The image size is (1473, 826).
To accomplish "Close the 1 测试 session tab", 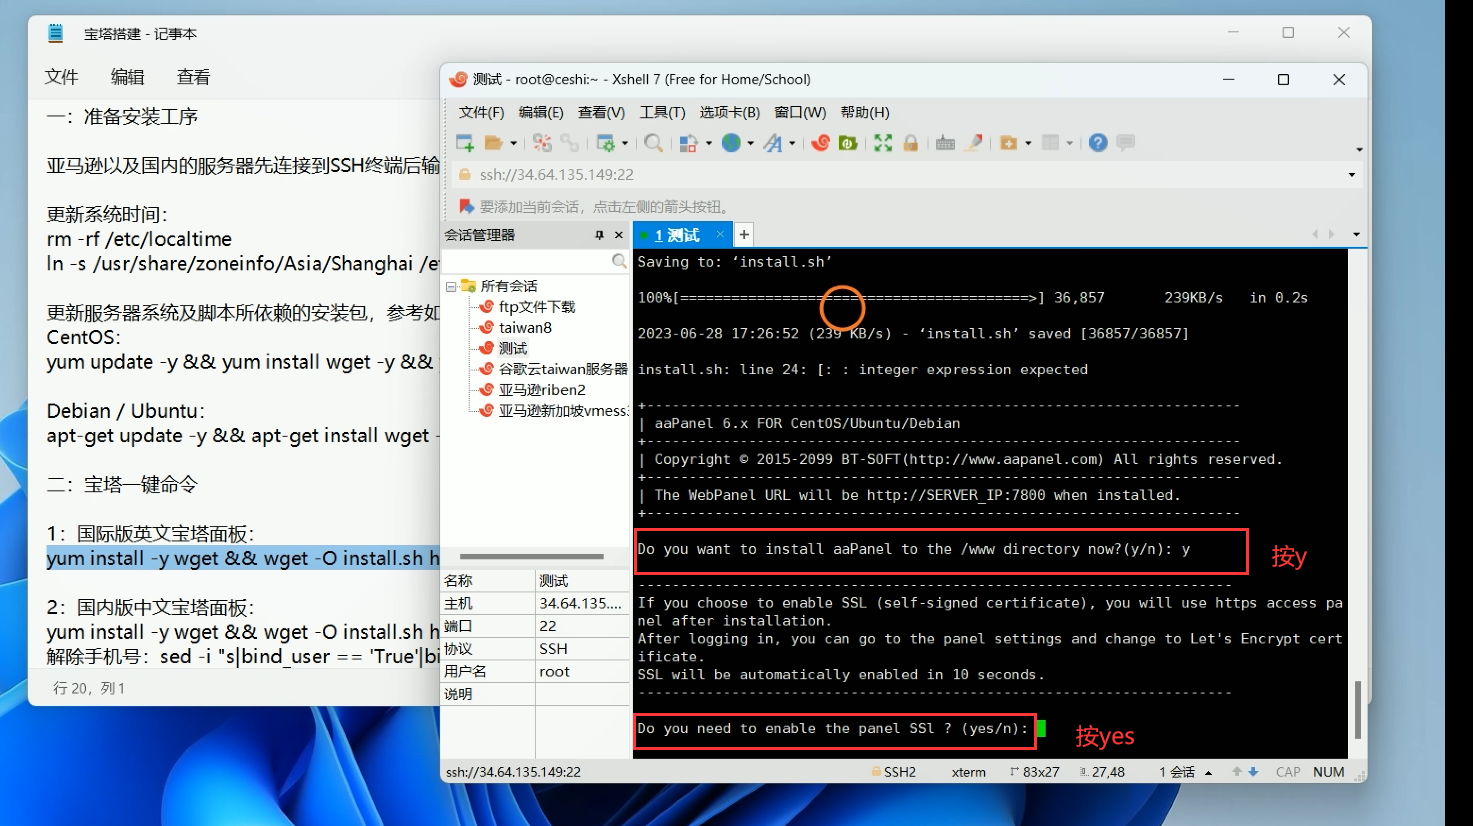I will pos(720,235).
